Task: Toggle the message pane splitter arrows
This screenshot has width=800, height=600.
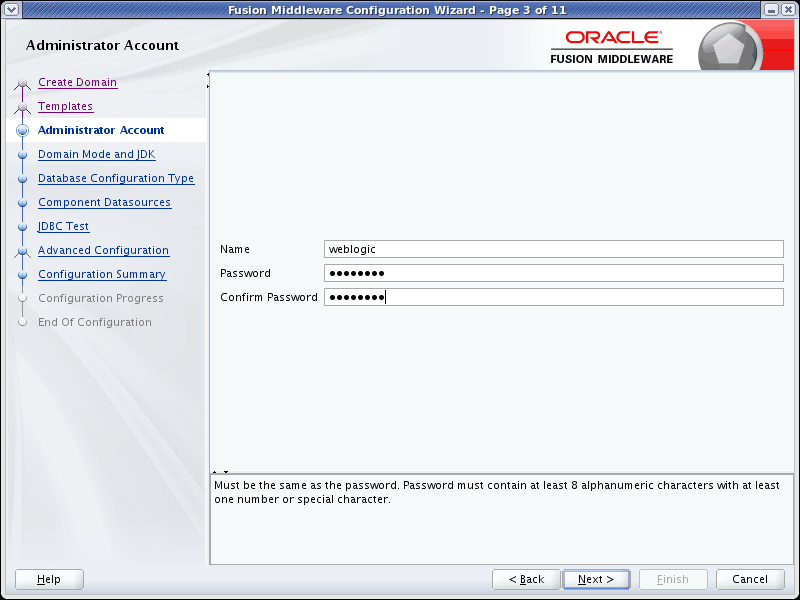Action: pos(220,472)
